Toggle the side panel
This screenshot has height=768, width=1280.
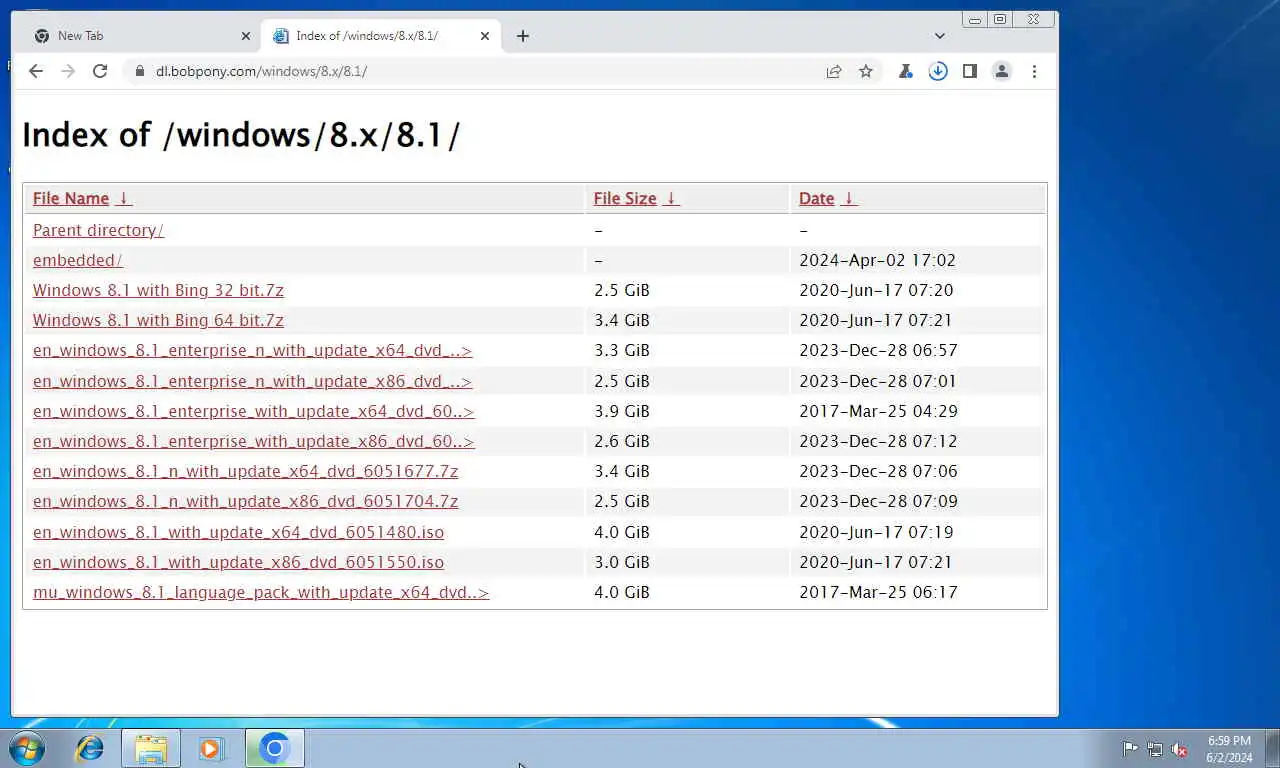(970, 71)
